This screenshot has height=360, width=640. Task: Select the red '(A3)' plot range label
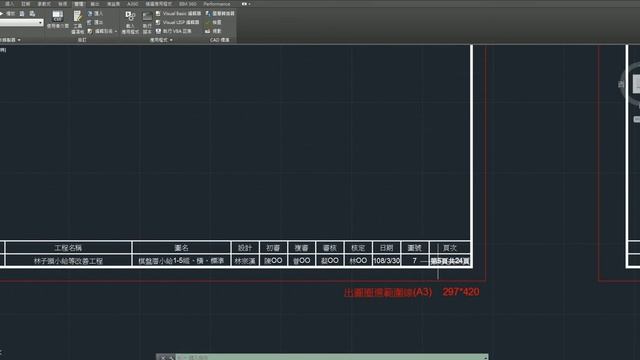(422, 292)
